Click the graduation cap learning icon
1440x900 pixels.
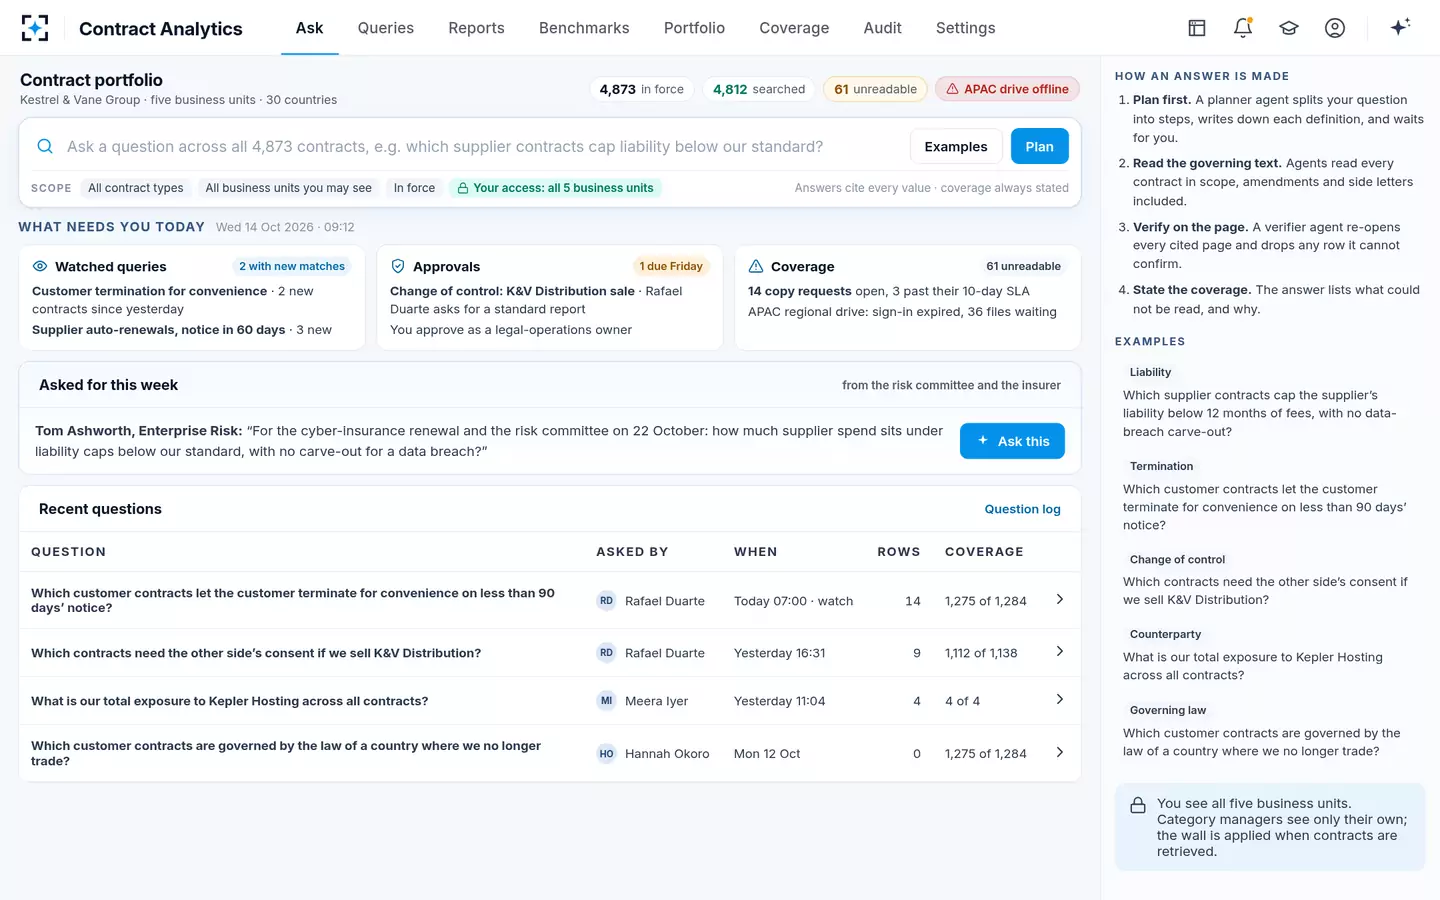click(x=1289, y=28)
